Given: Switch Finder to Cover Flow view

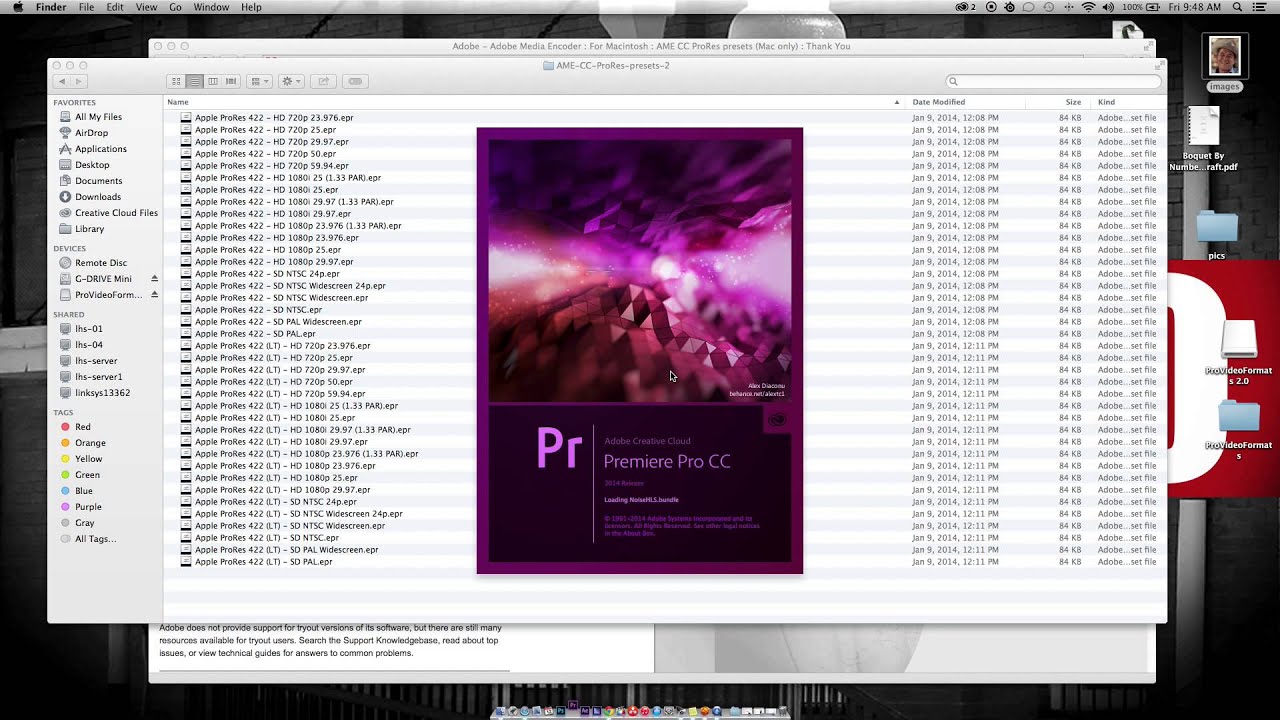Looking at the screenshot, I should (x=231, y=81).
